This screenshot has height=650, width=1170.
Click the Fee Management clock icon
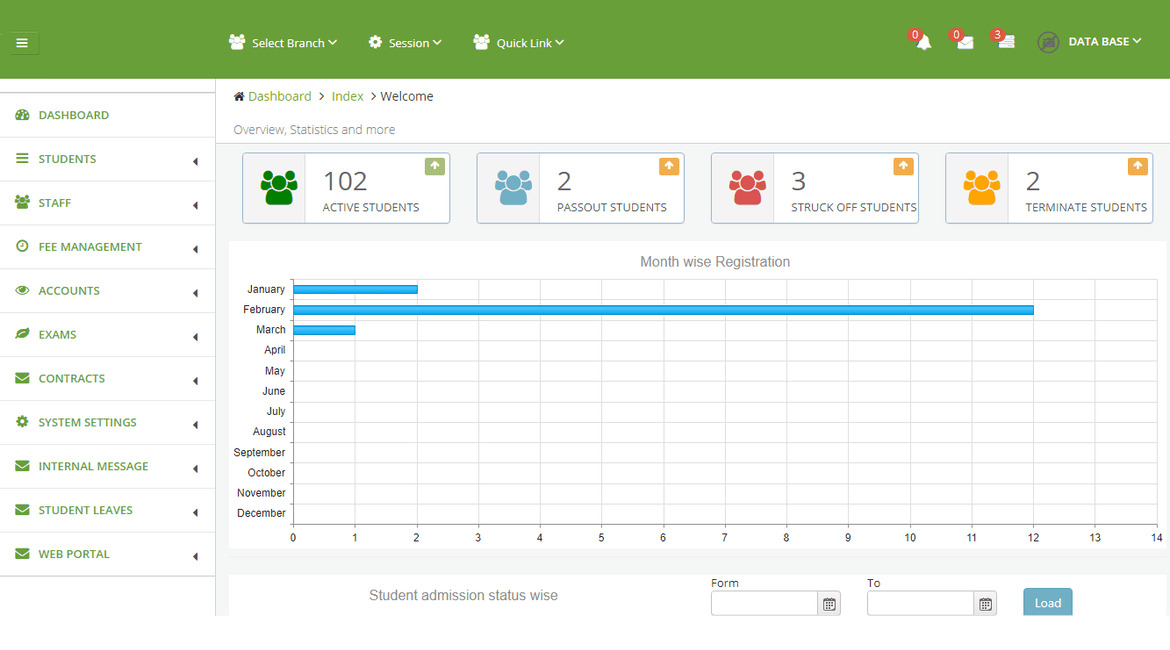click(22, 246)
